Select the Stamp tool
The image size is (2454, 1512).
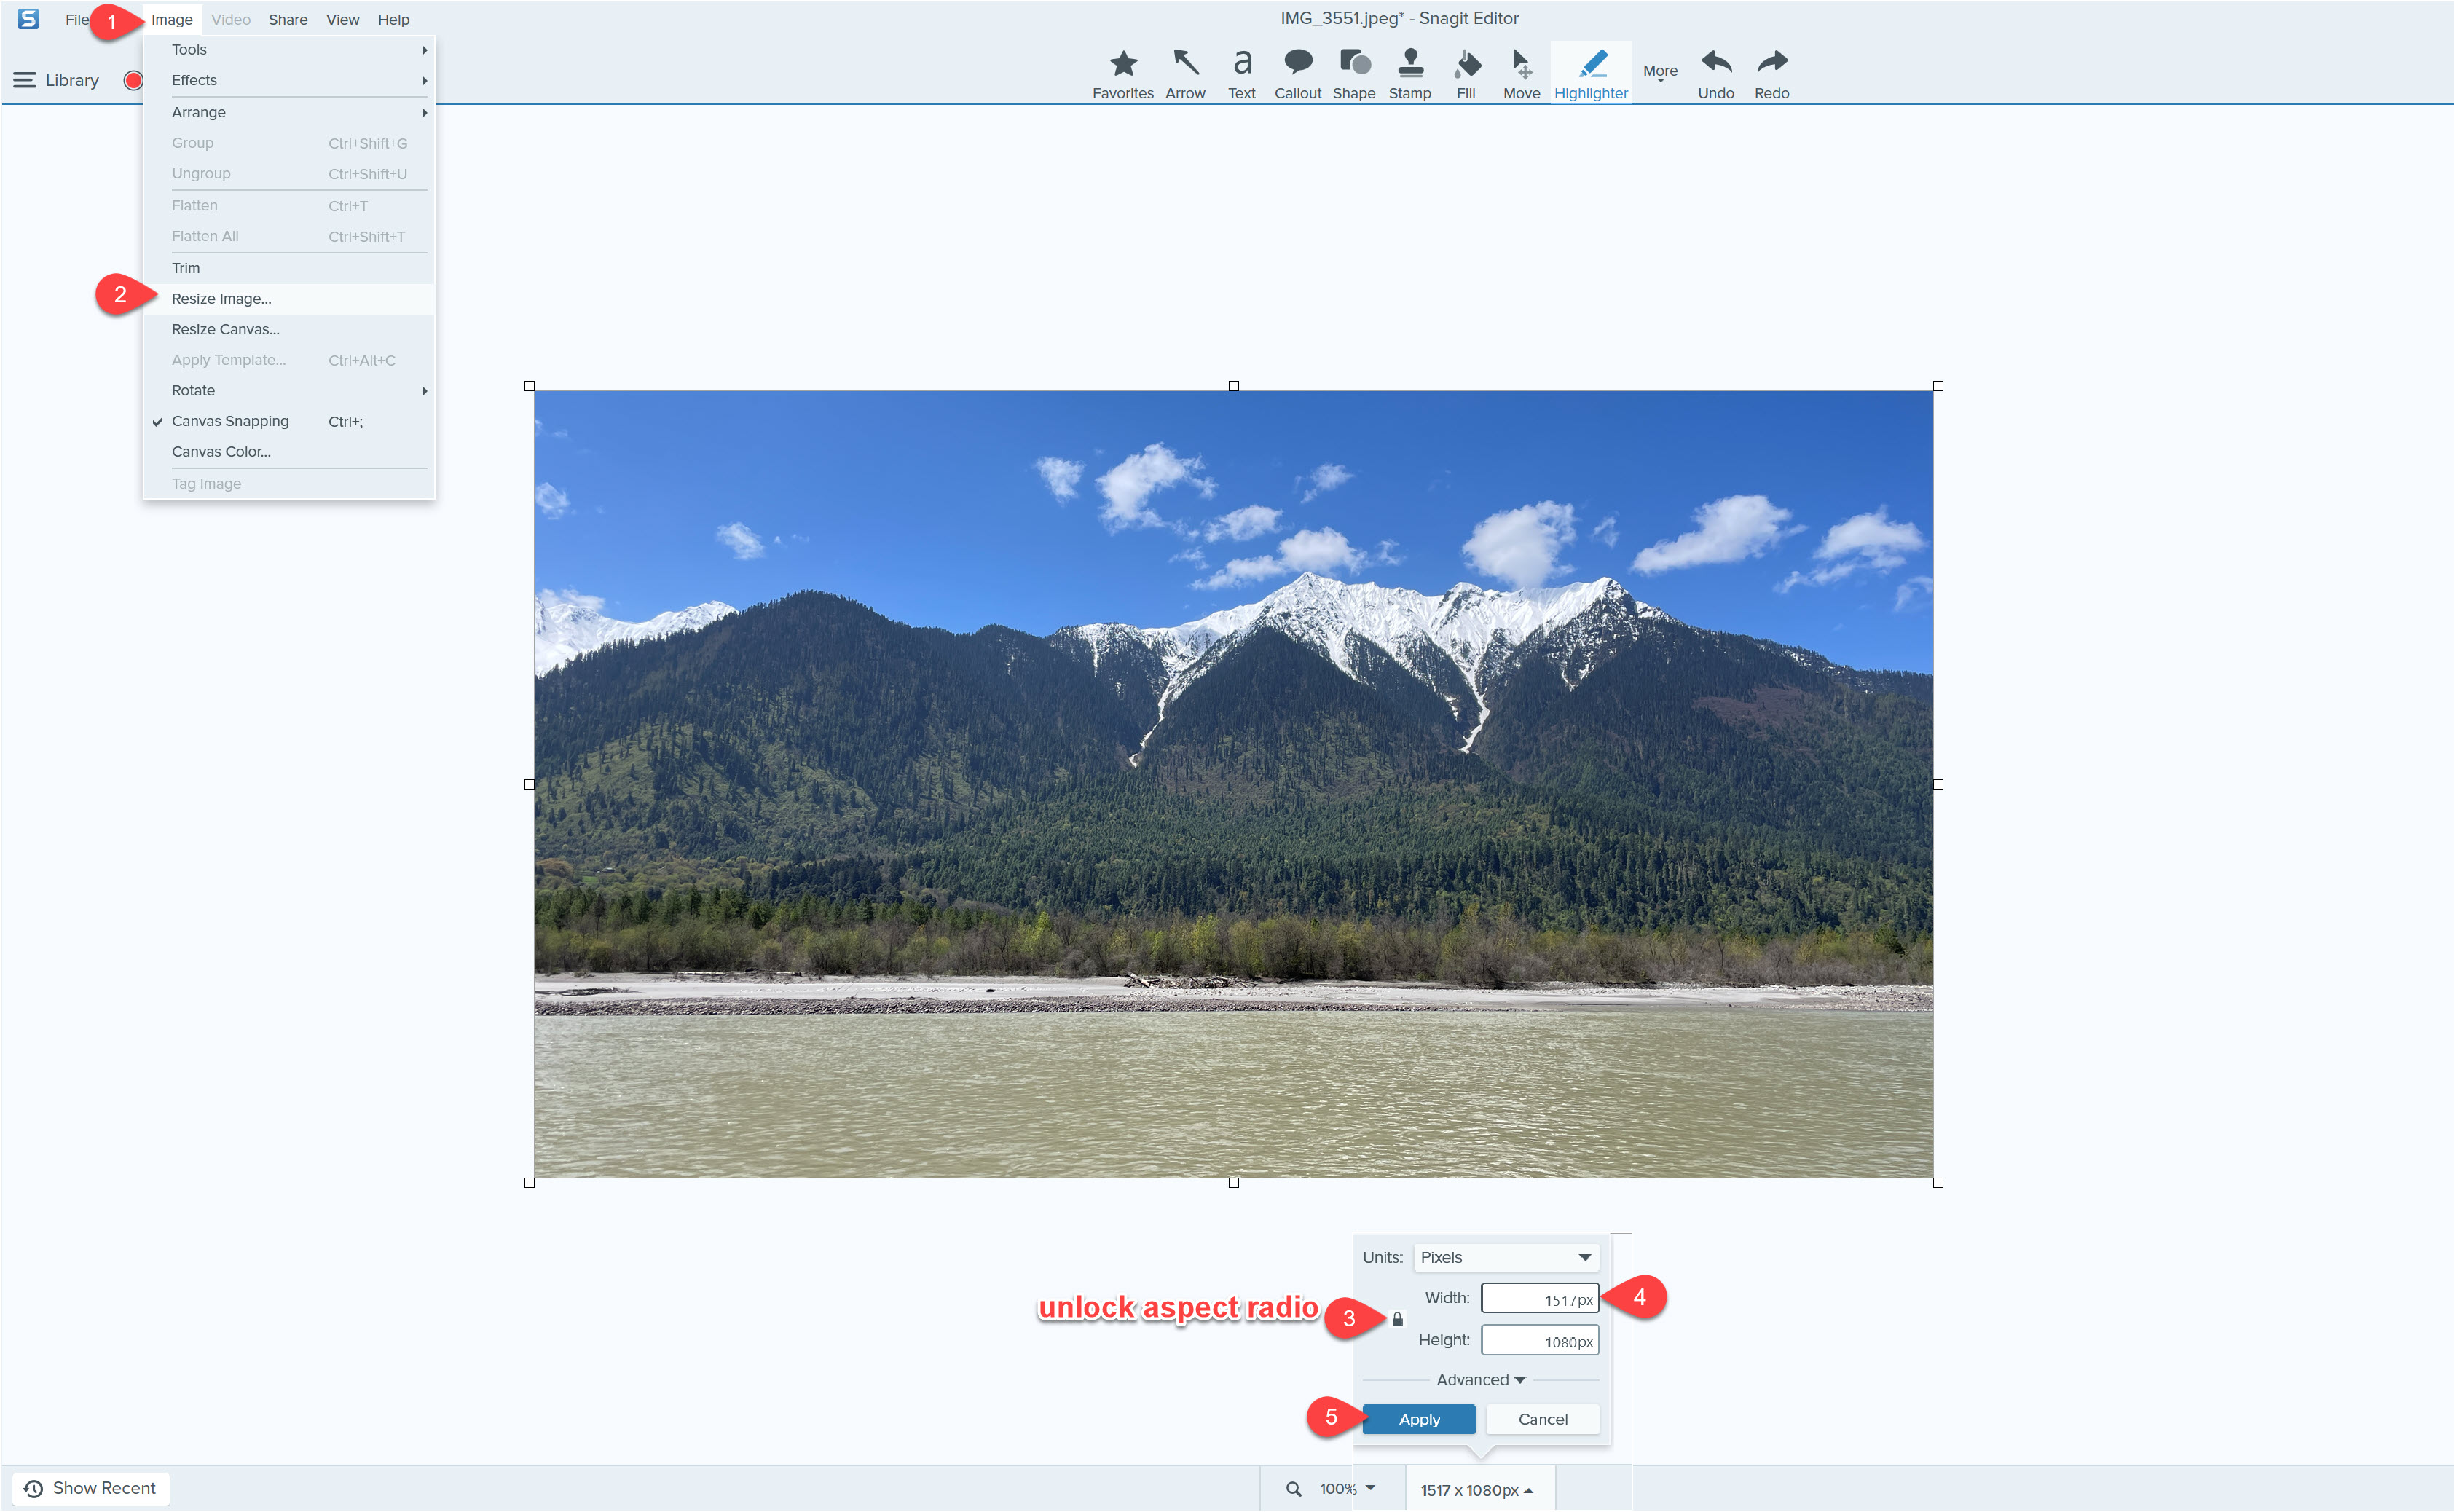pos(1409,74)
